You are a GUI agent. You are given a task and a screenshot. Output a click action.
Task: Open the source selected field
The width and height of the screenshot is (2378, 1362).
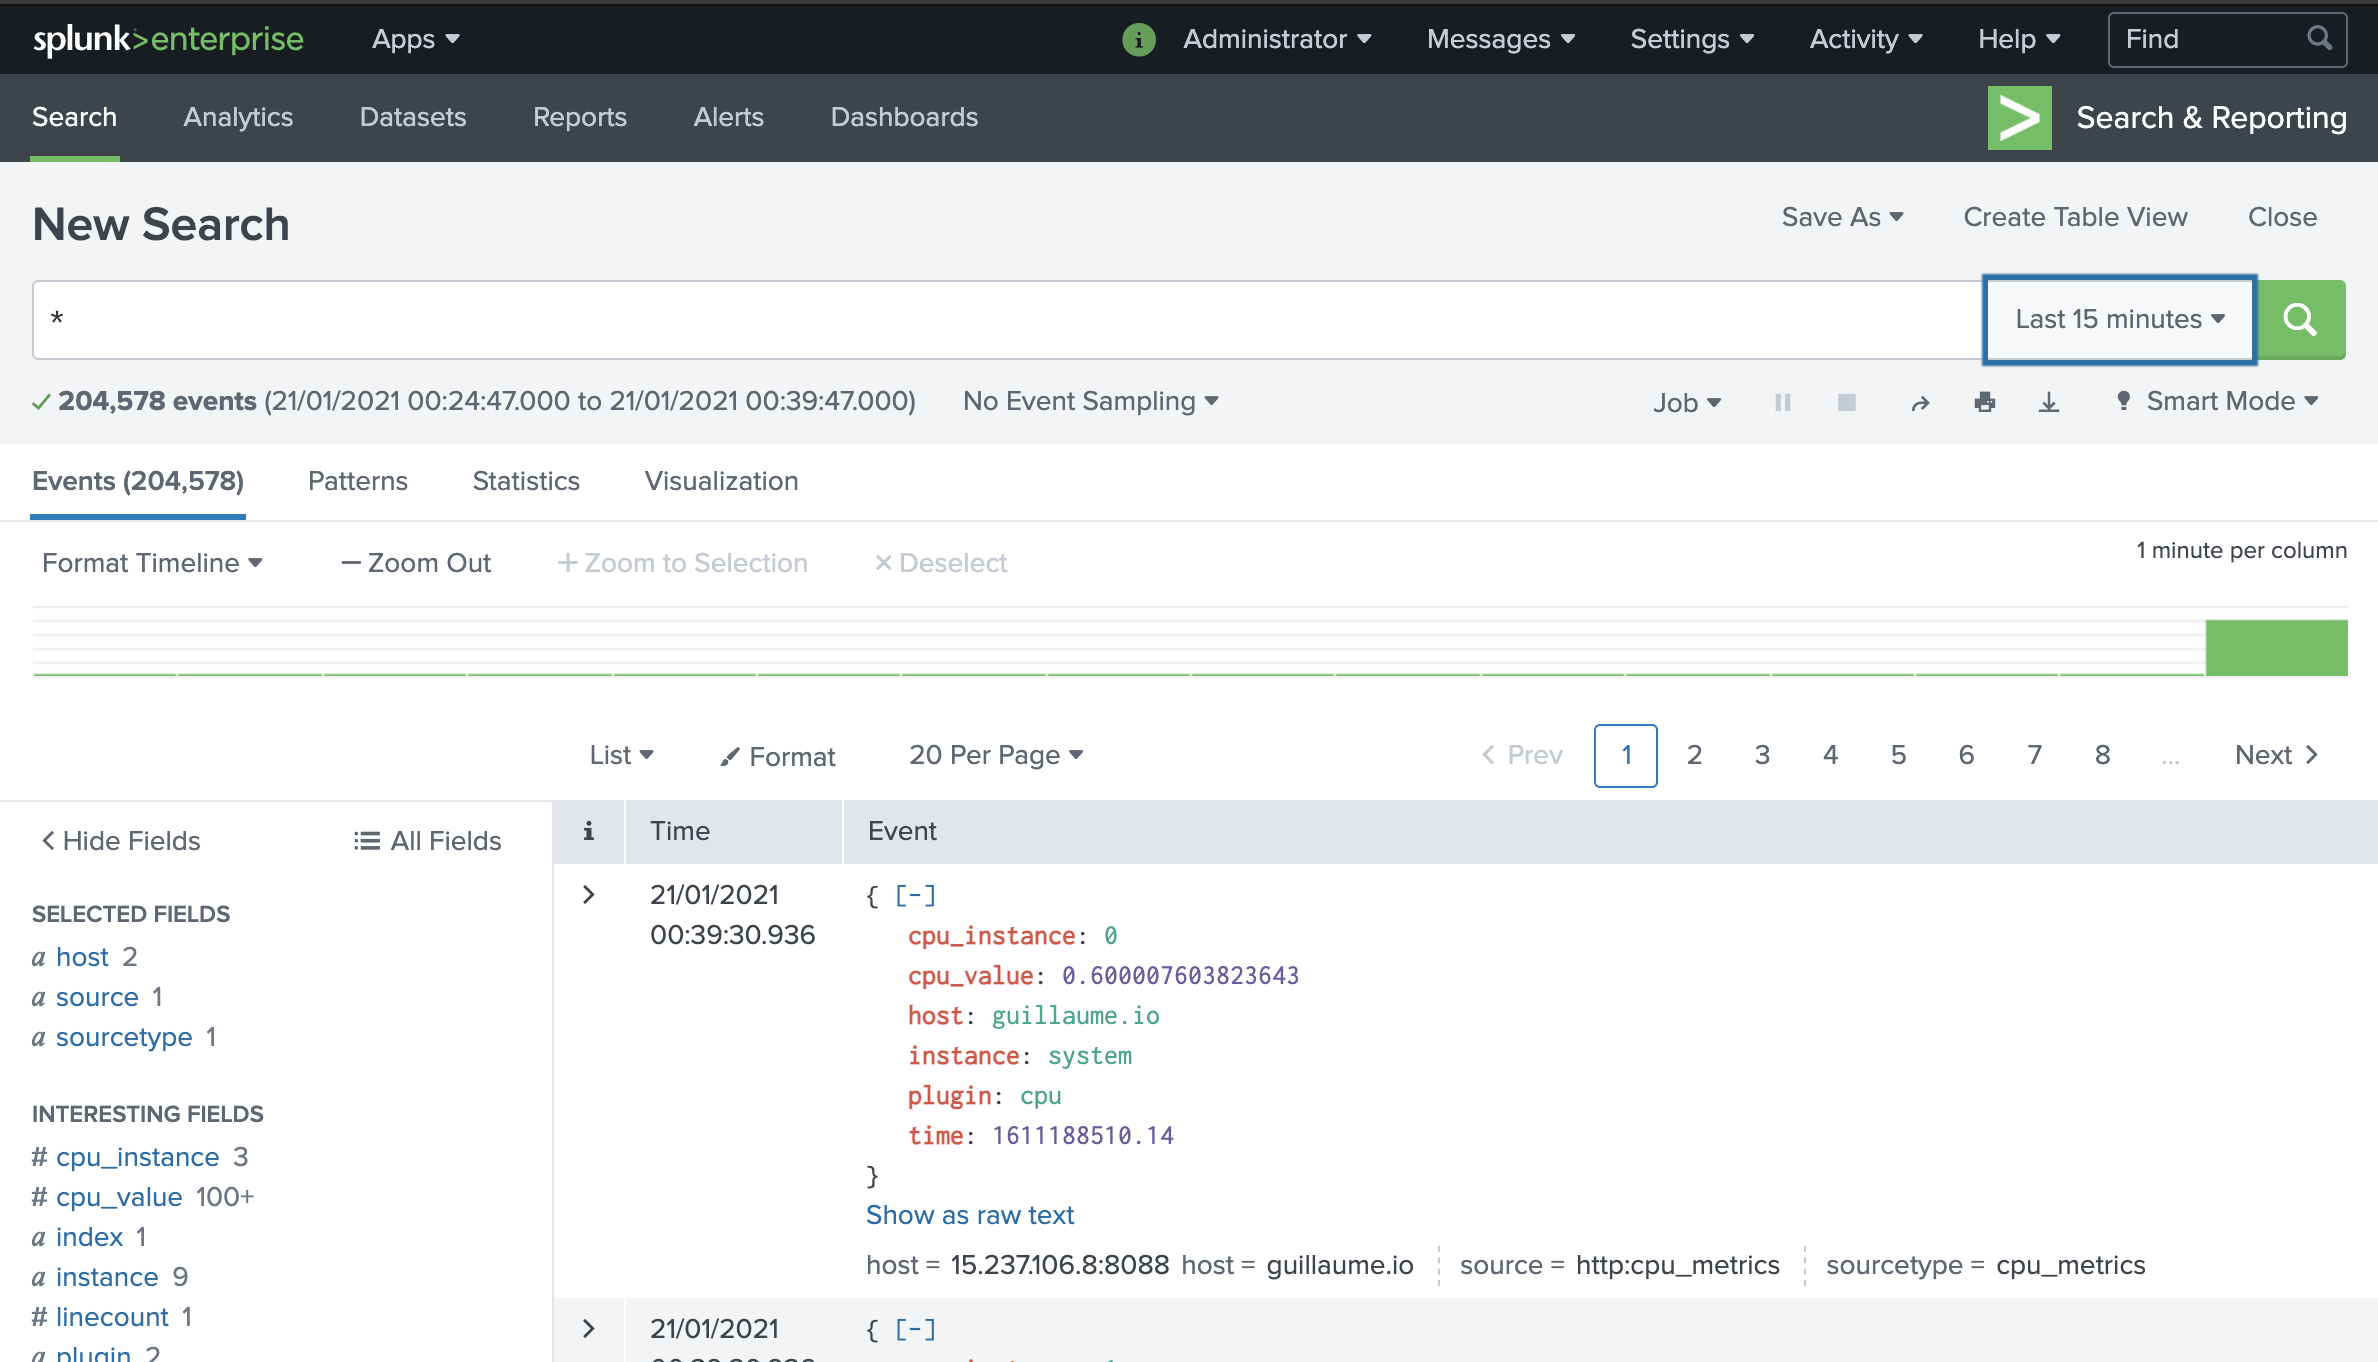97,997
